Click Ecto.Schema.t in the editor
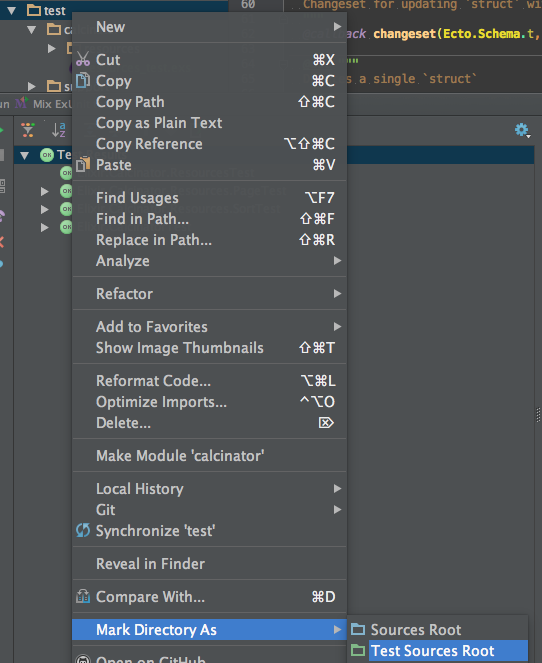This screenshot has height=663, width=542. point(487,34)
